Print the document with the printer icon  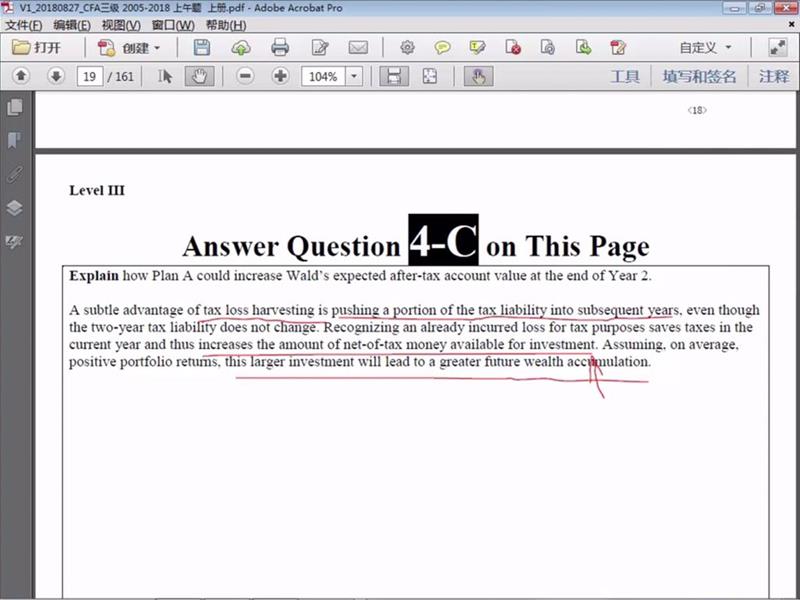(280, 47)
